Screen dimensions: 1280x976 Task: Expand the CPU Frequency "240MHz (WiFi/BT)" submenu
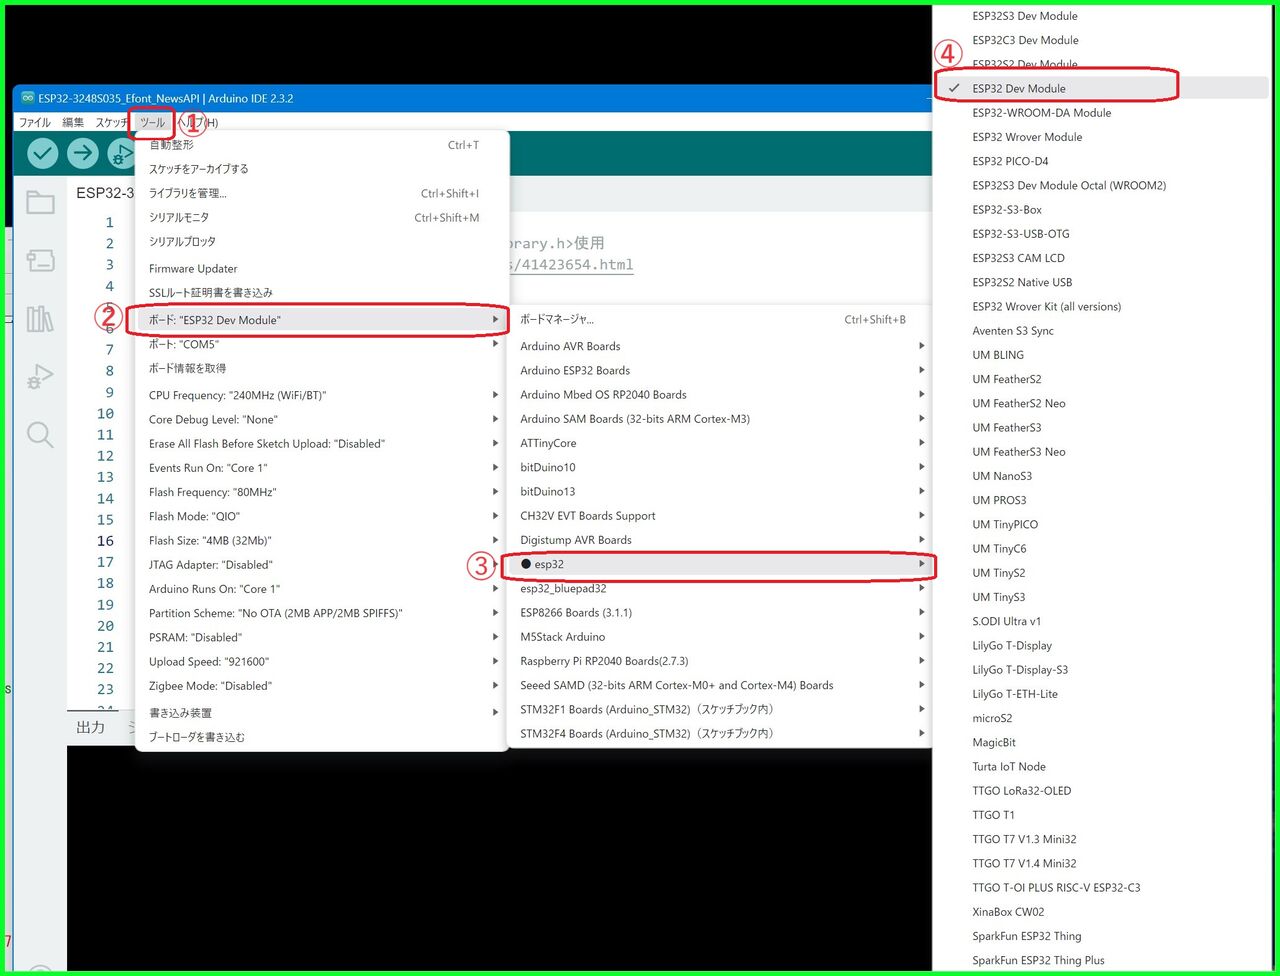tap(322, 395)
